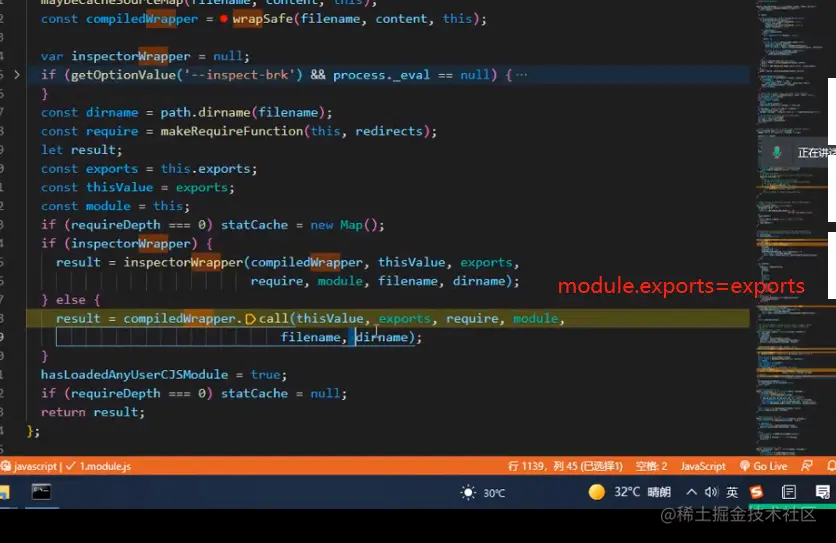This screenshot has height=543, width=836.
Task: Click the inline breakpoint marker before call(
Action: (250, 319)
